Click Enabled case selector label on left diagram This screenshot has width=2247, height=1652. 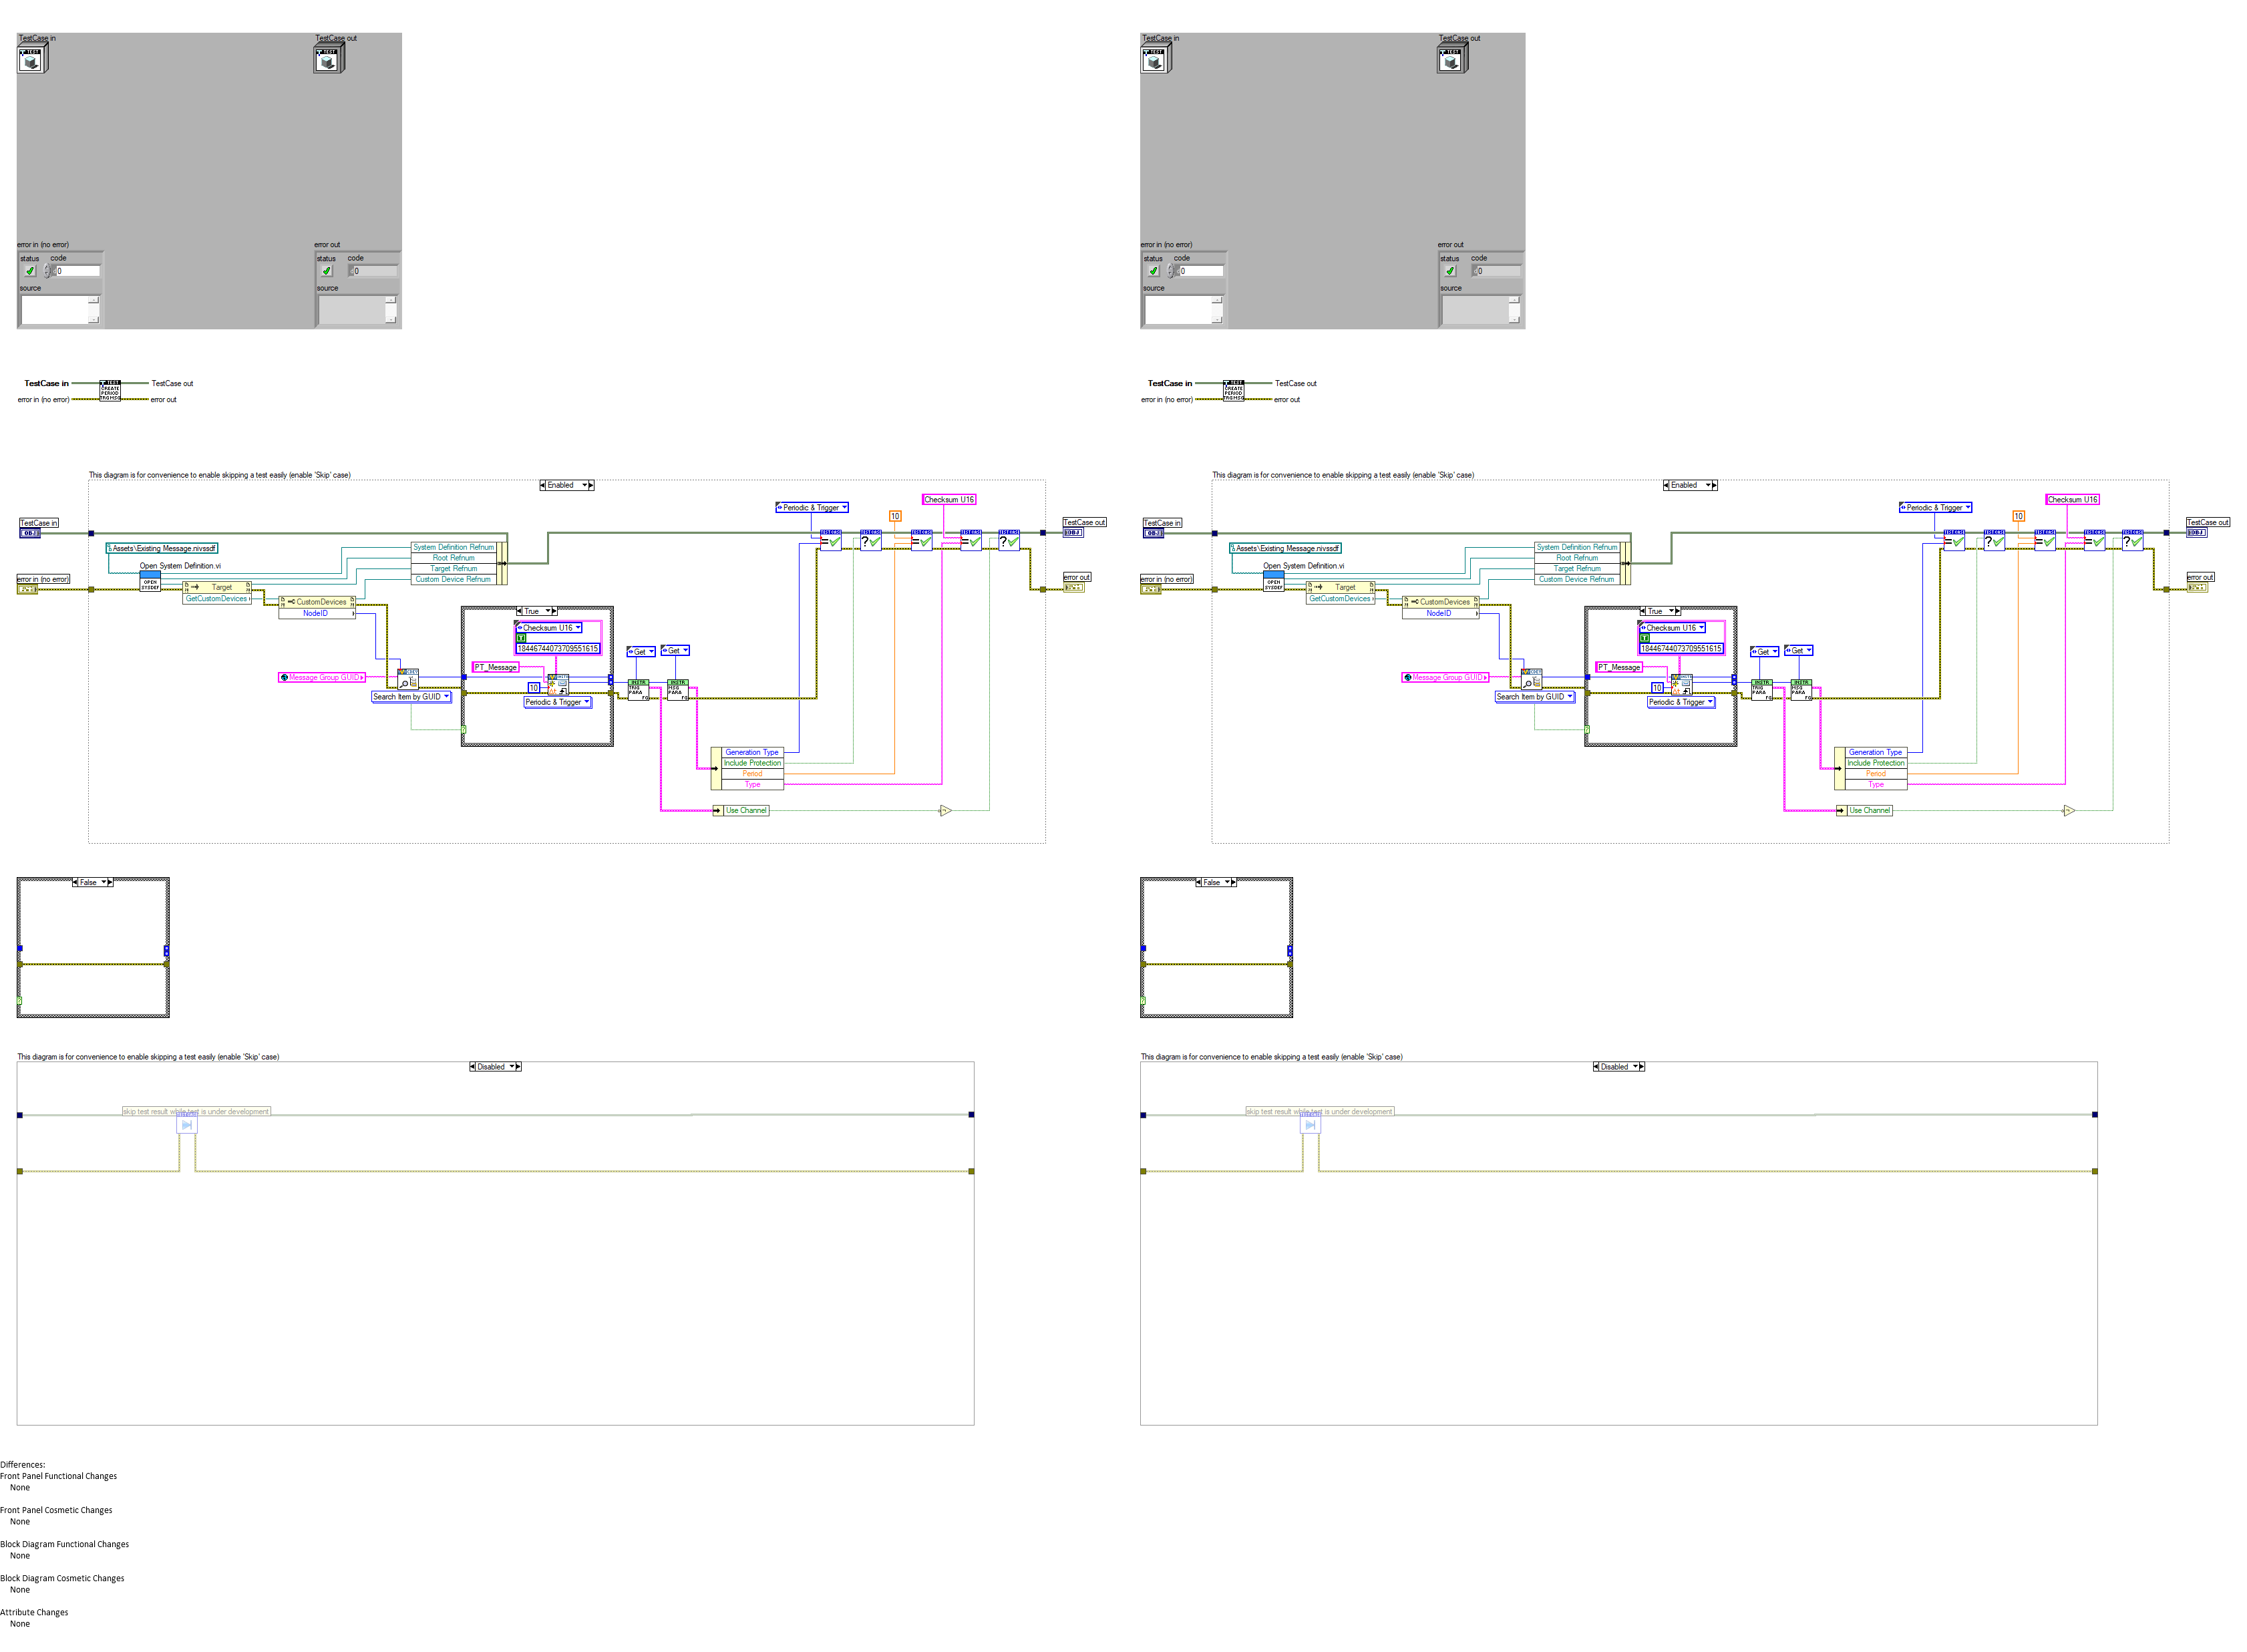(561, 485)
